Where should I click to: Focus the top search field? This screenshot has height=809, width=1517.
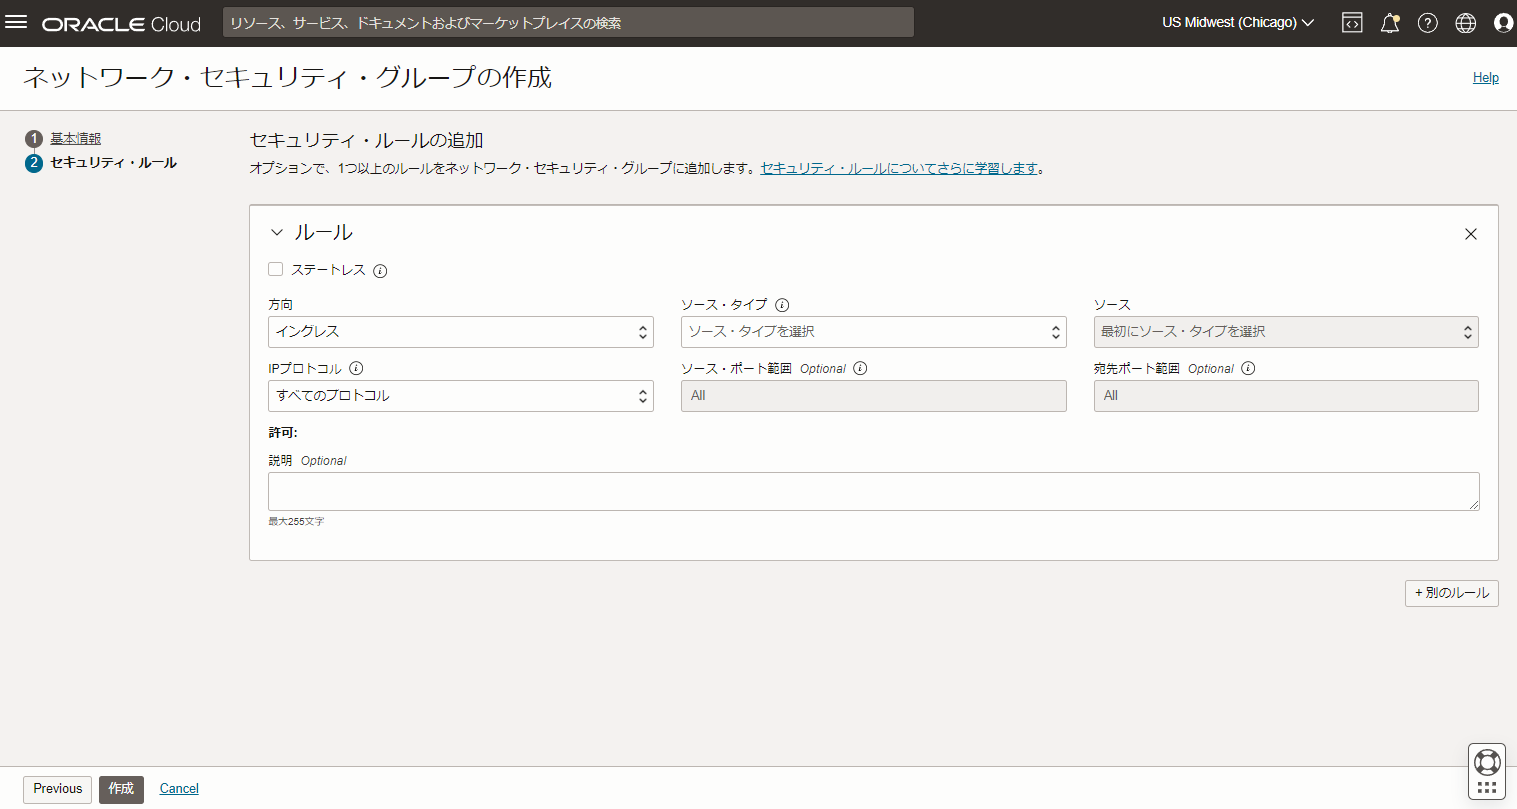point(568,23)
